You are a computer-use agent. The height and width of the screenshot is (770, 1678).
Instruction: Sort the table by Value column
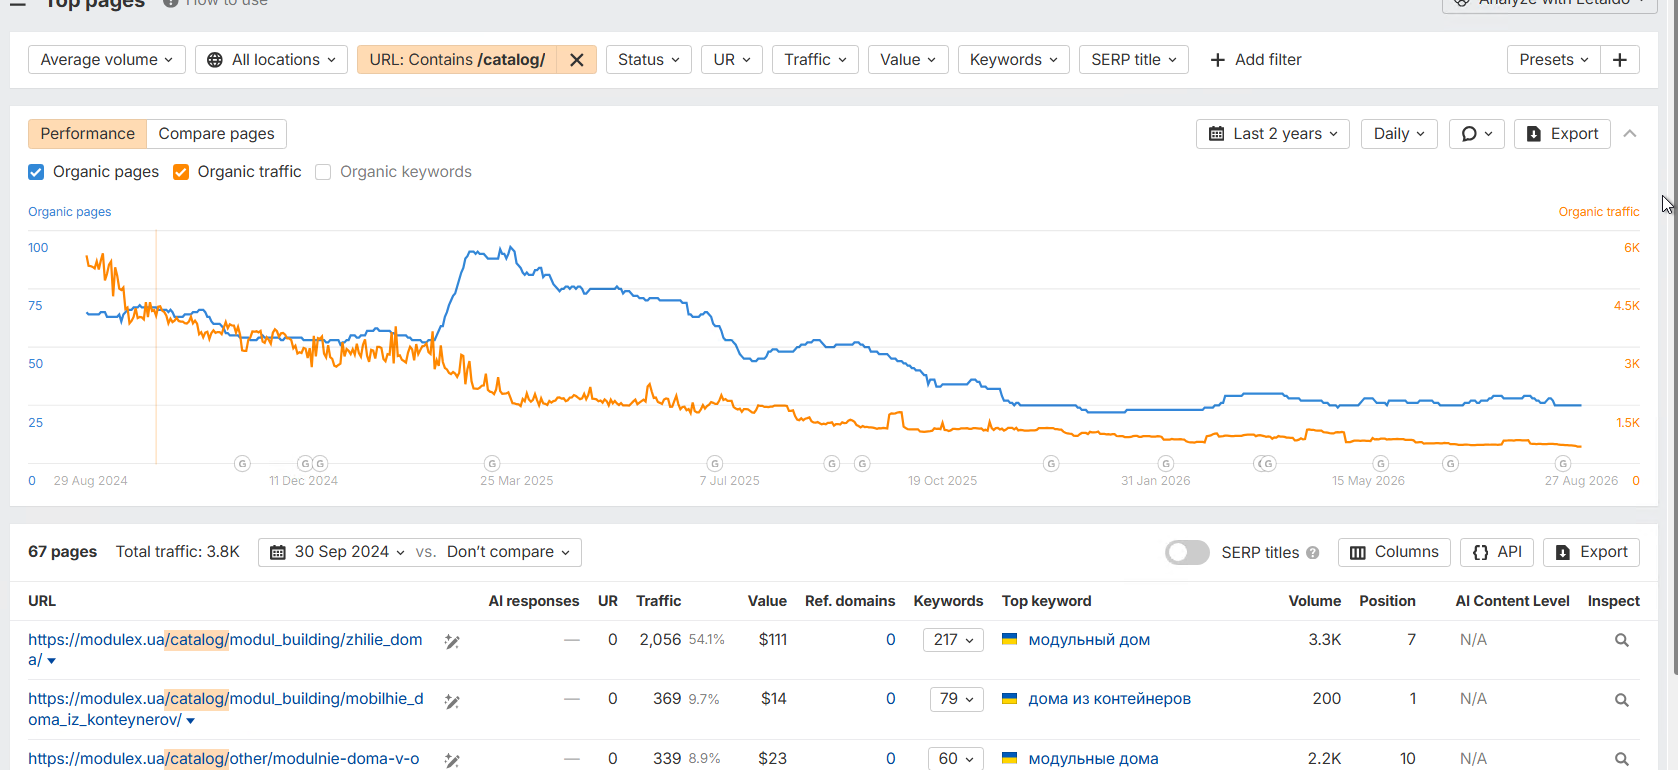pos(767,601)
